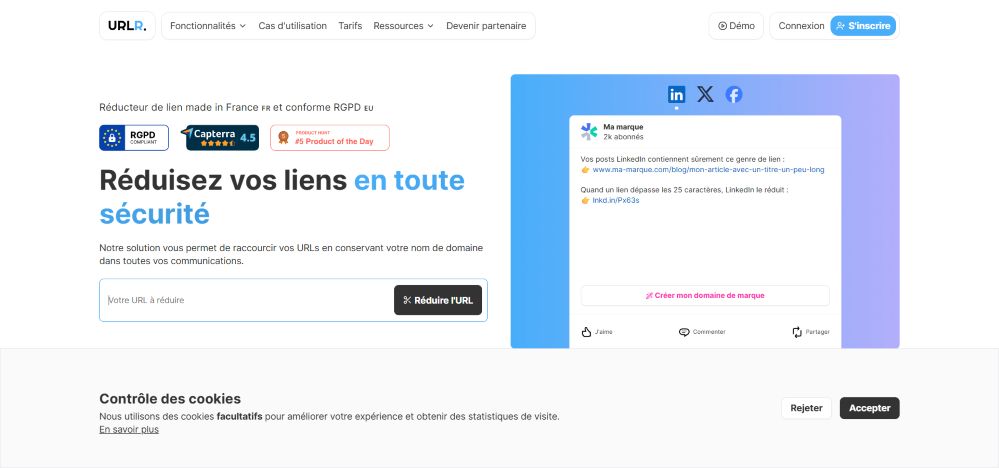Click Créer mon domaine de marque button

coord(705,295)
